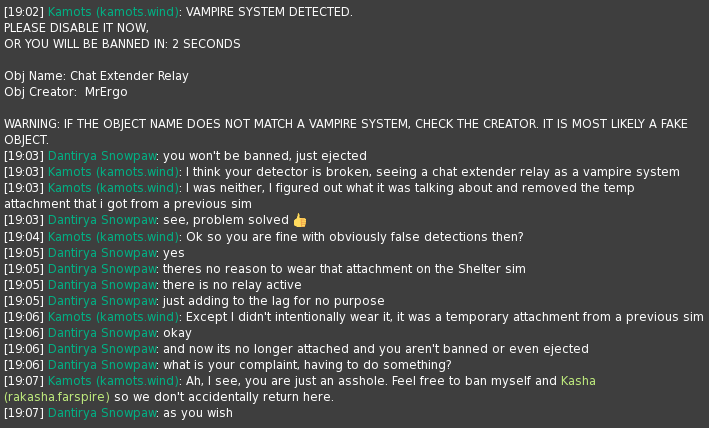Click the 'Obj Name: Chat Extender Relay' text
709x428 pixels.
click(x=96, y=76)
